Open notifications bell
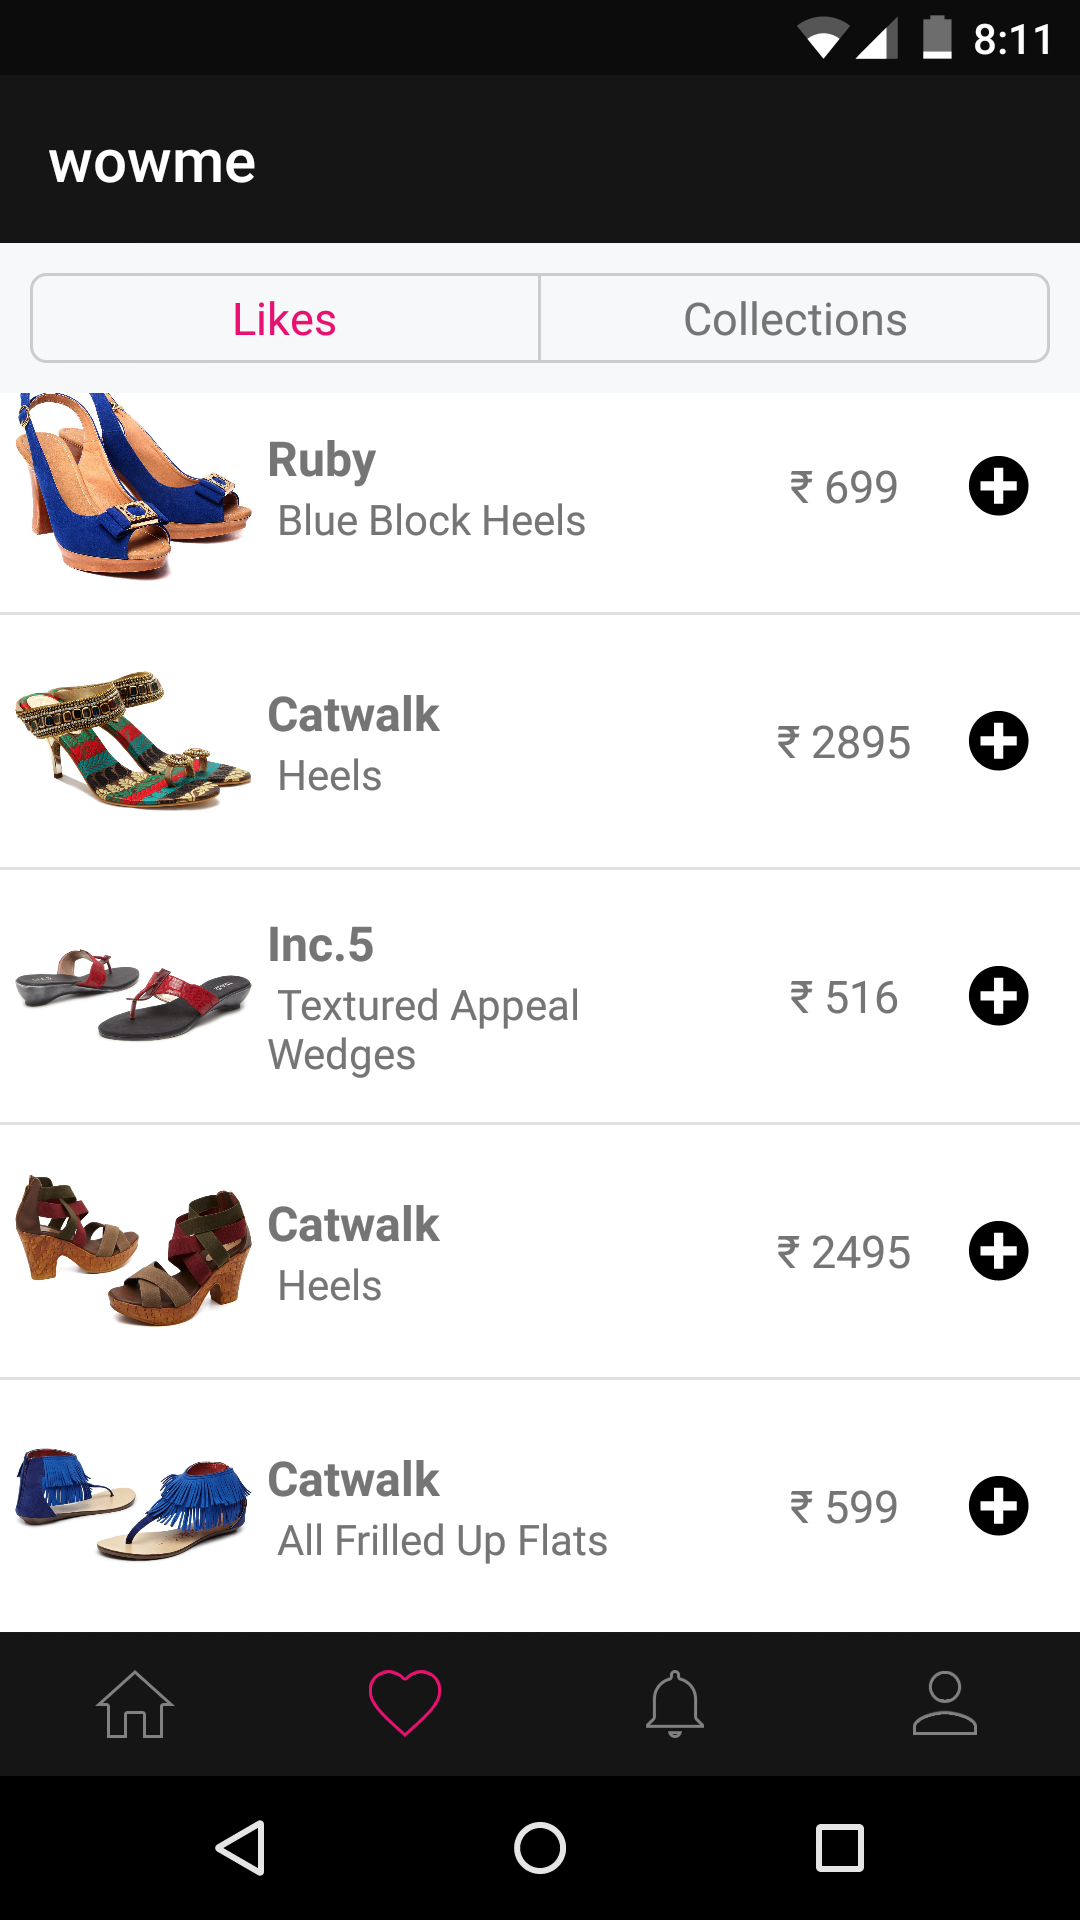Image resolution: width=1080 pixels, height=1920 pixels. [675, 1704]
